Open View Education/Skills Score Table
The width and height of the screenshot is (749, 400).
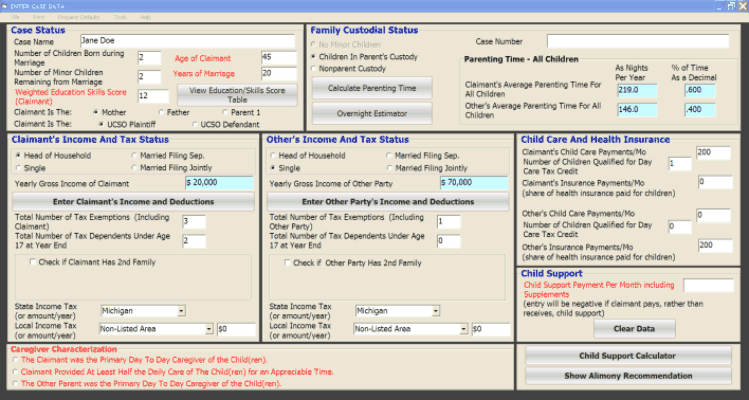tap(238, 95)
